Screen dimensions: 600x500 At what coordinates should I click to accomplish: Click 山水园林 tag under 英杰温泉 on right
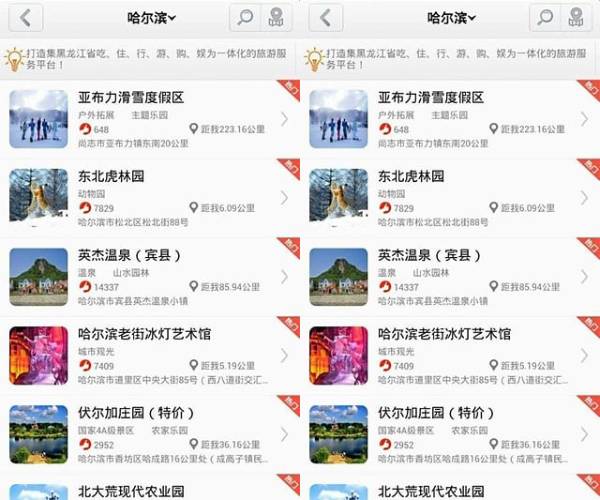[431, 272]
